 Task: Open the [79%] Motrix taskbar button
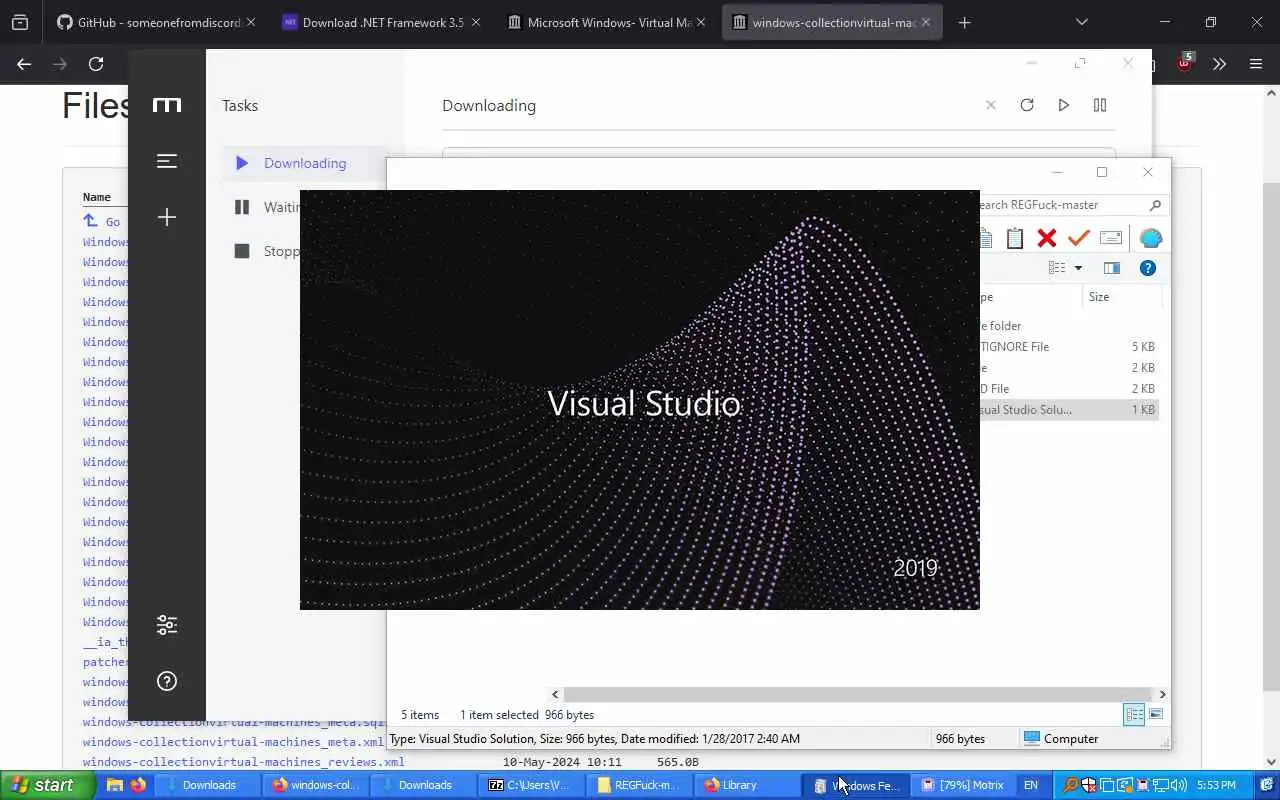pyautogui.click(x=962, y=785)
